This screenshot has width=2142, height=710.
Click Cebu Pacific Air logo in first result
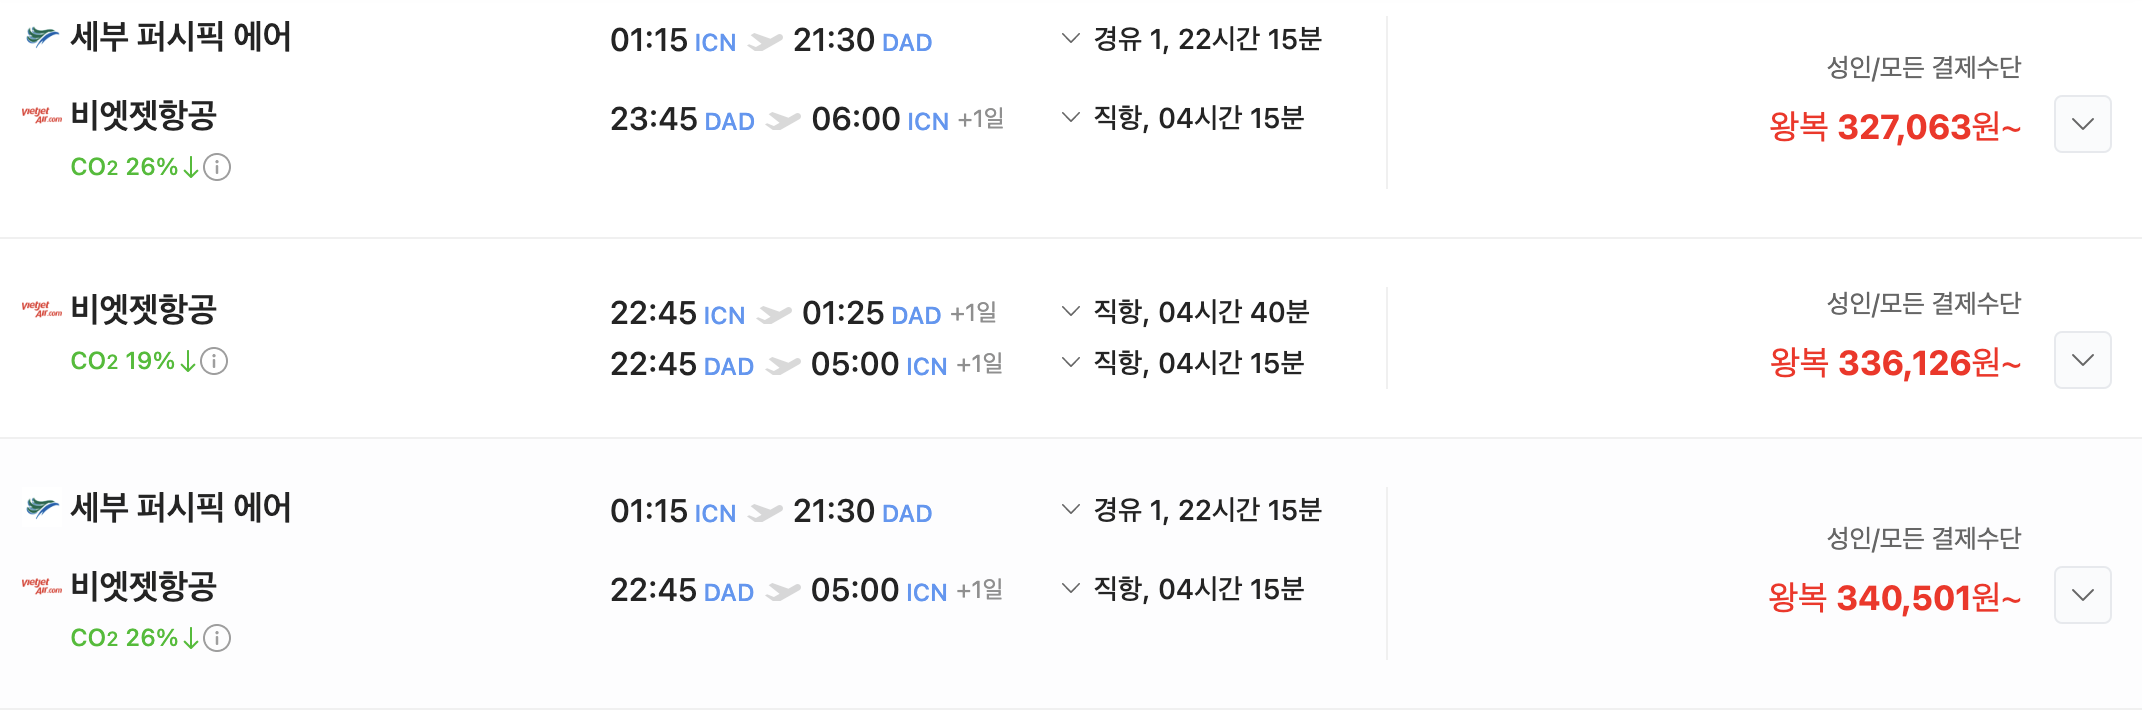[x=42, y=38]
